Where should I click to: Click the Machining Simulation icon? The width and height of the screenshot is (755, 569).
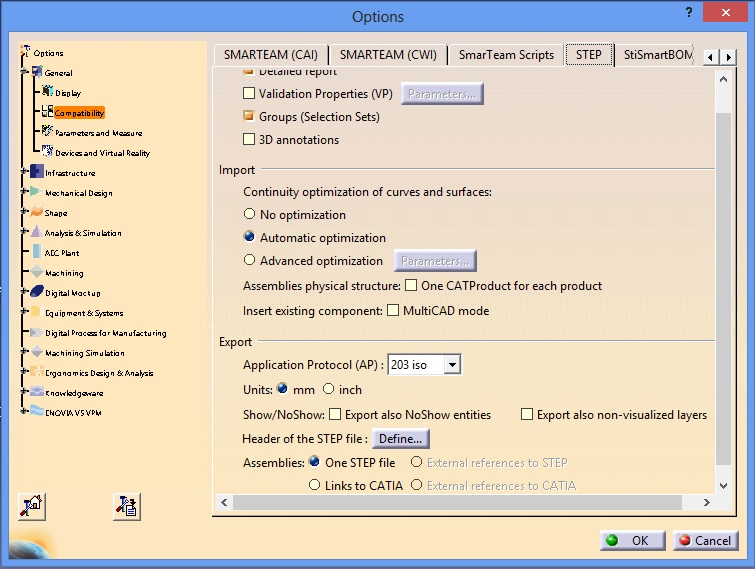tap(37, 351)
